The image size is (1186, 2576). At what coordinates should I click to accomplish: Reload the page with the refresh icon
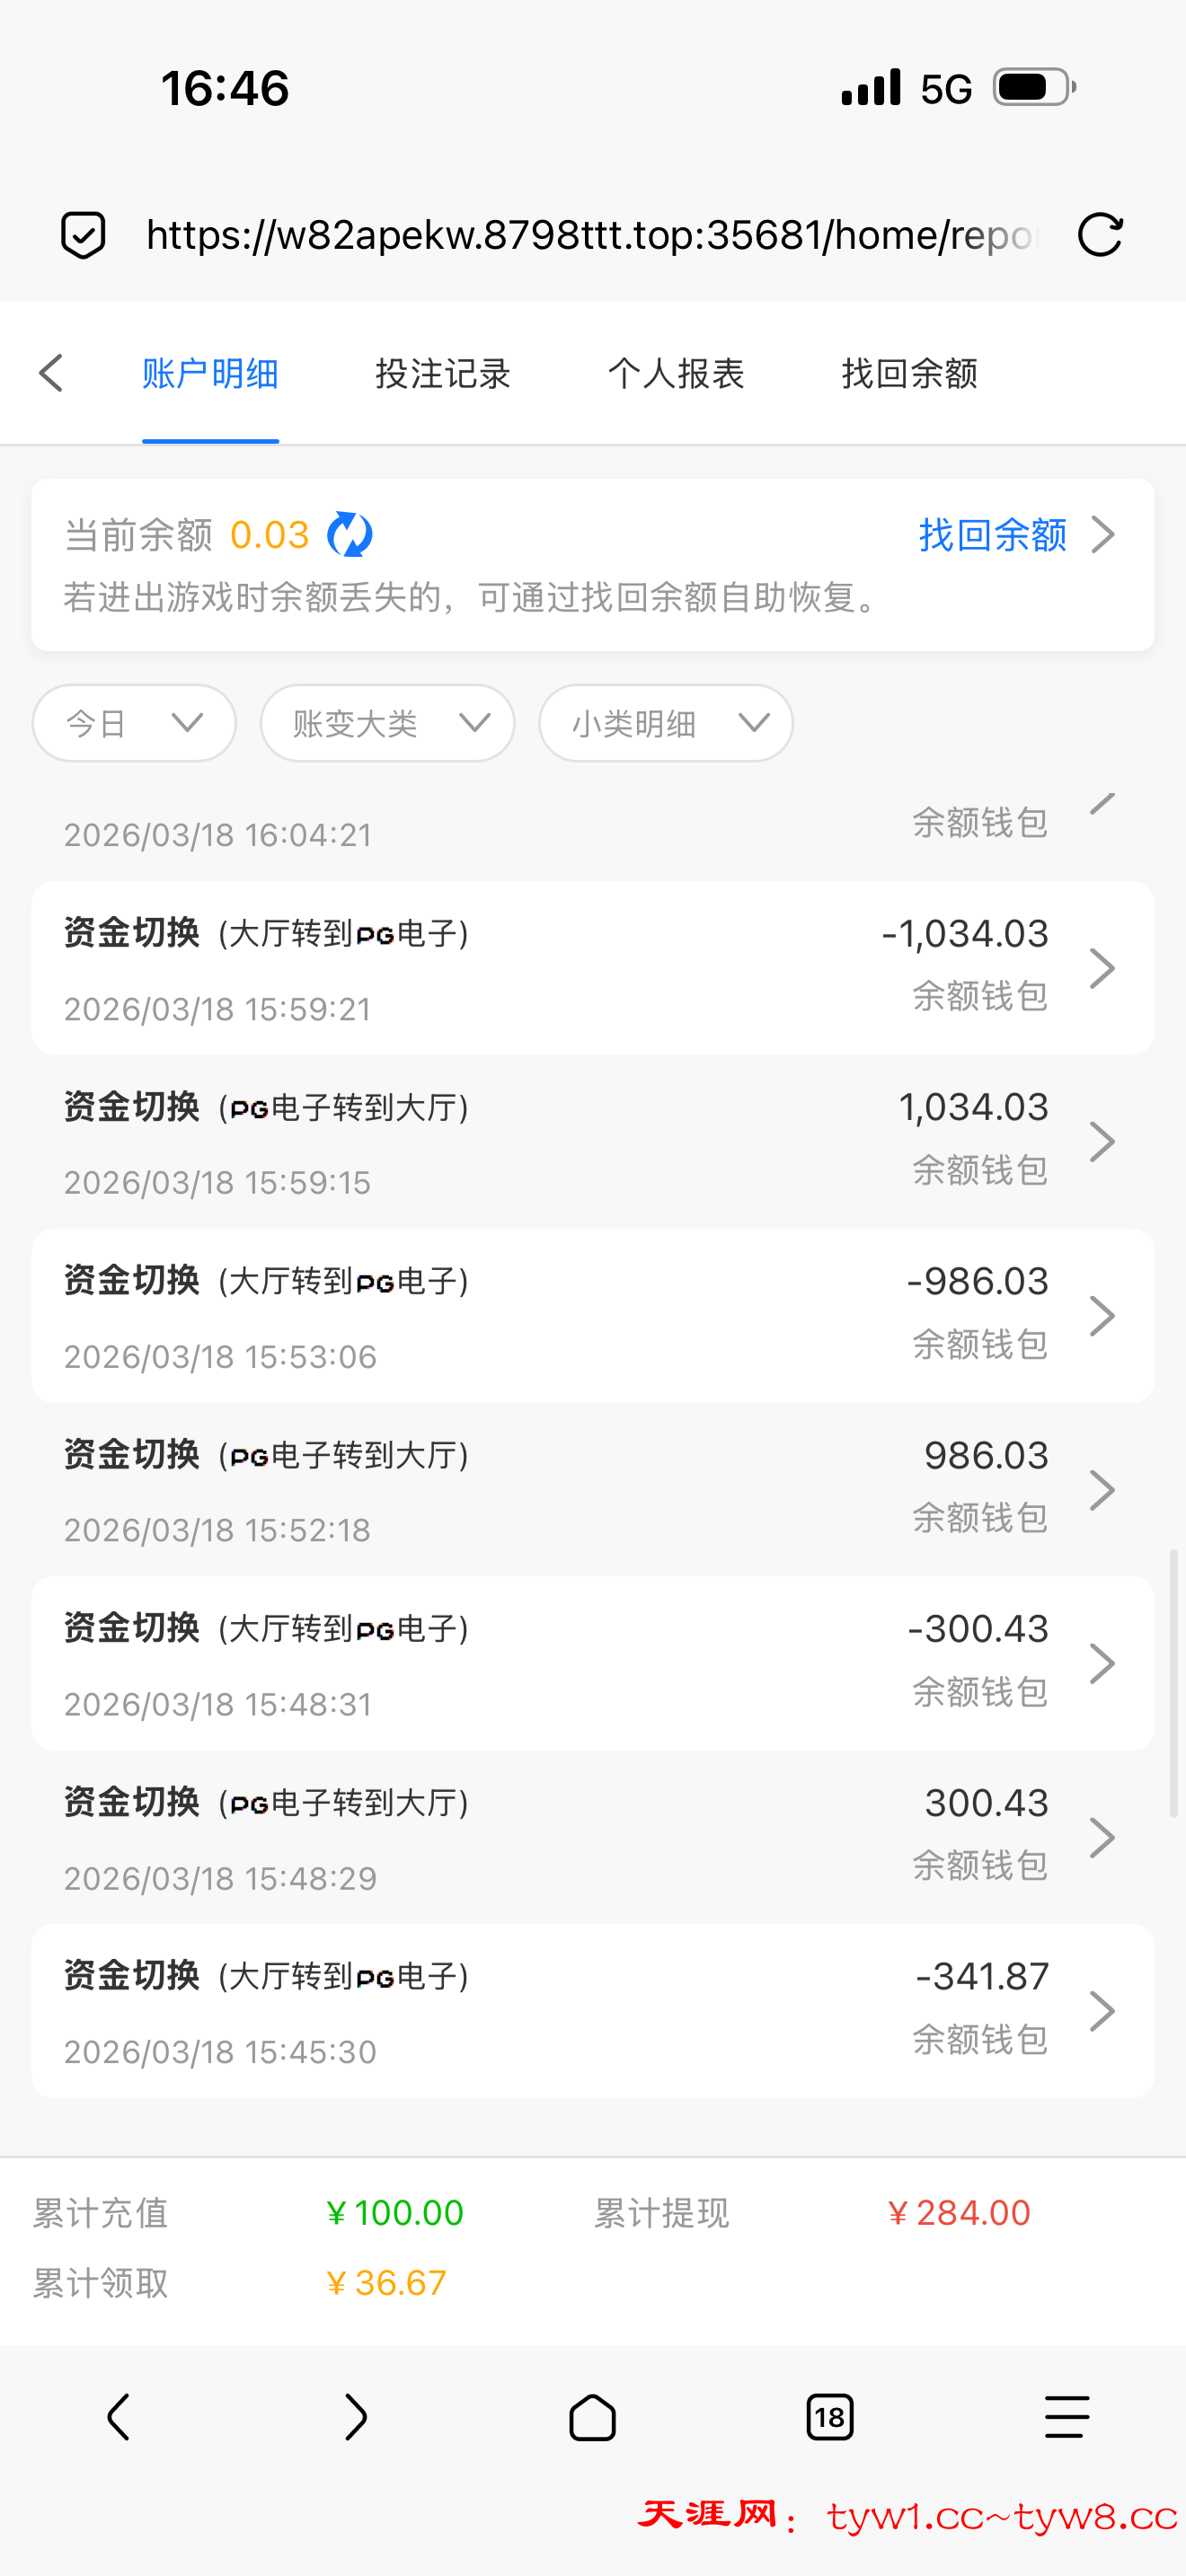(1099, 235)
